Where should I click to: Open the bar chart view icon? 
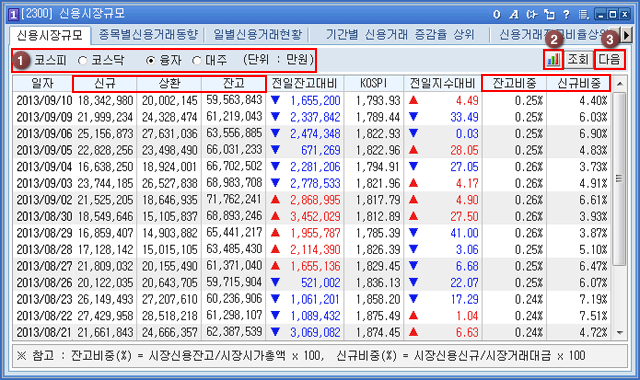(553, 60)
